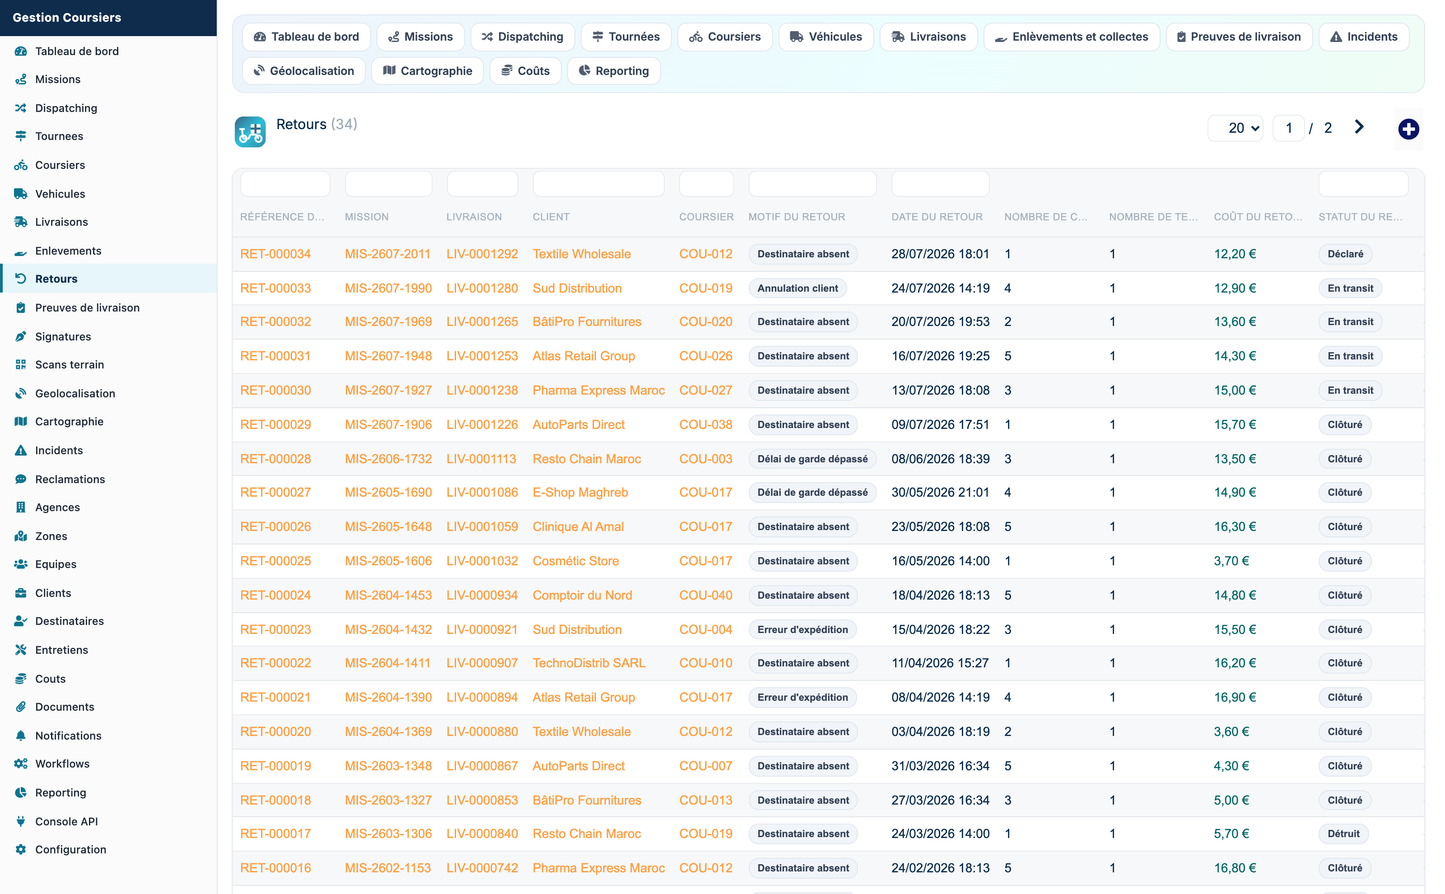
Task: Open the Dispatching tab in top bar
Action: coord(522,37)
